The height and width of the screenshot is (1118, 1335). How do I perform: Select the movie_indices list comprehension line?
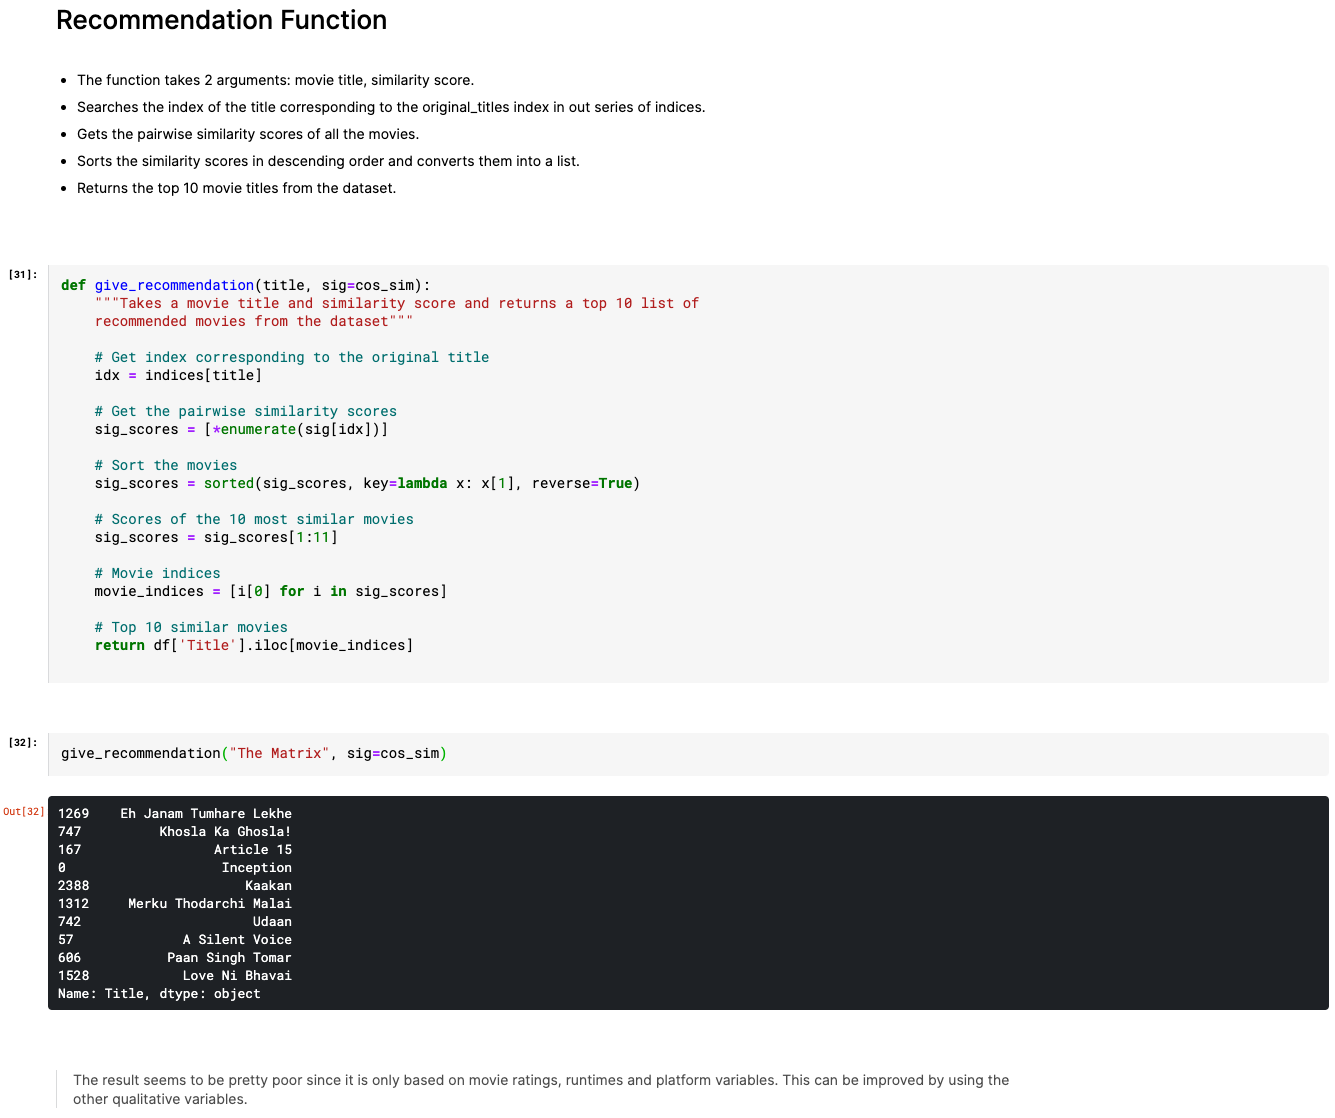pos(270,591)
